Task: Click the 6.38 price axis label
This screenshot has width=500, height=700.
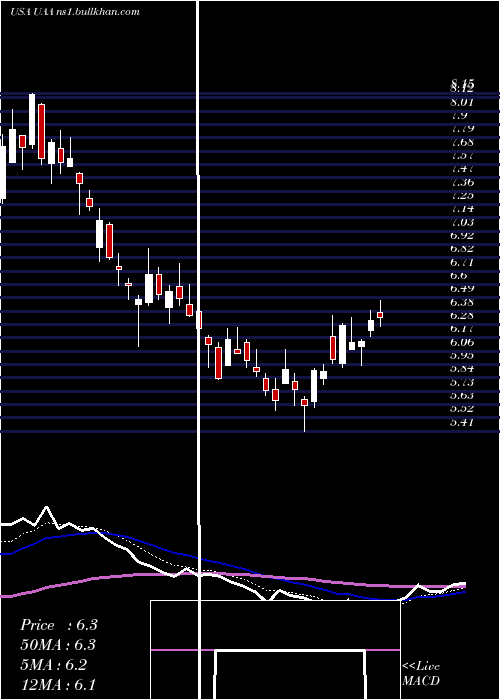Action: pos(462,302)
